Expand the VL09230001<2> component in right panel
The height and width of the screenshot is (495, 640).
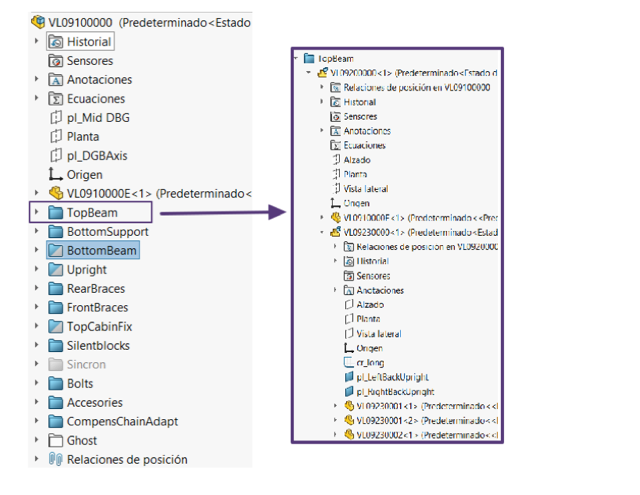click(x=335, y=420)
